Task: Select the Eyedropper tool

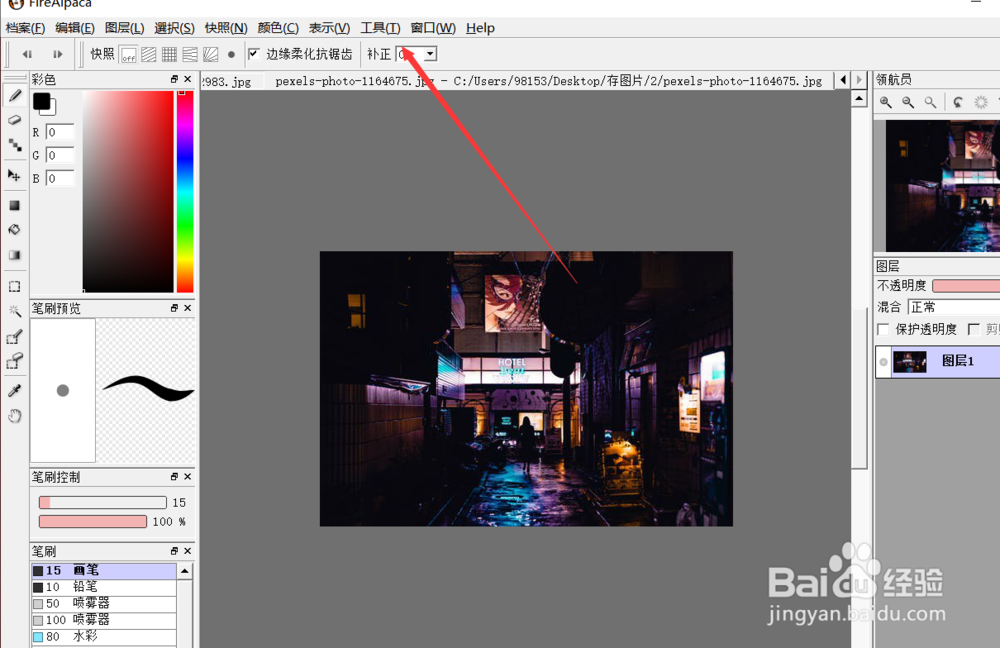Action: (13, 390)
